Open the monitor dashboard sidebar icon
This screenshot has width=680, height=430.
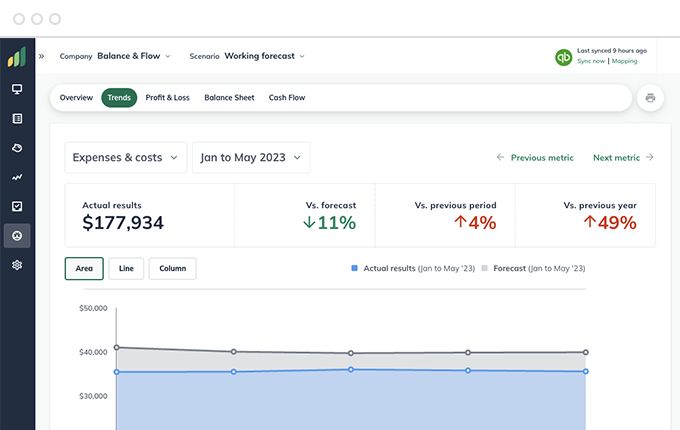click(x=17, y=89)
